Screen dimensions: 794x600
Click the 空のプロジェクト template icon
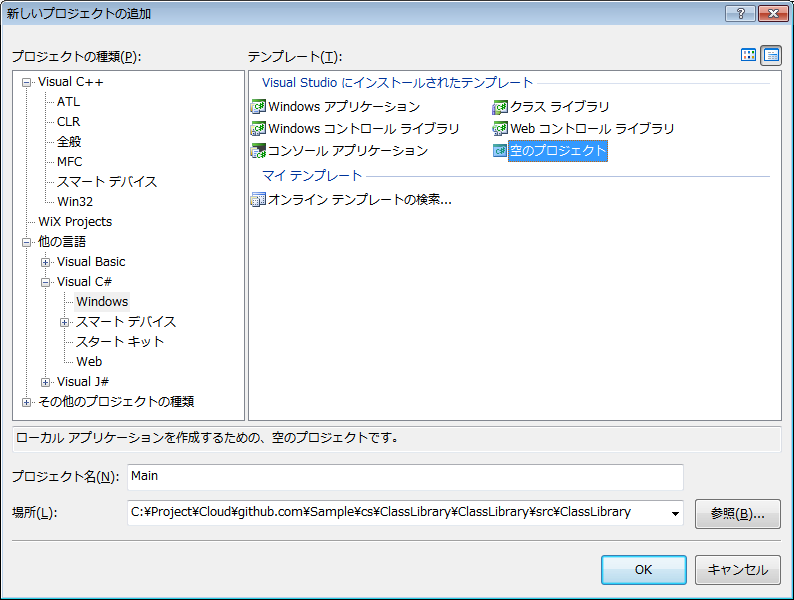click(x=500, y=151)
